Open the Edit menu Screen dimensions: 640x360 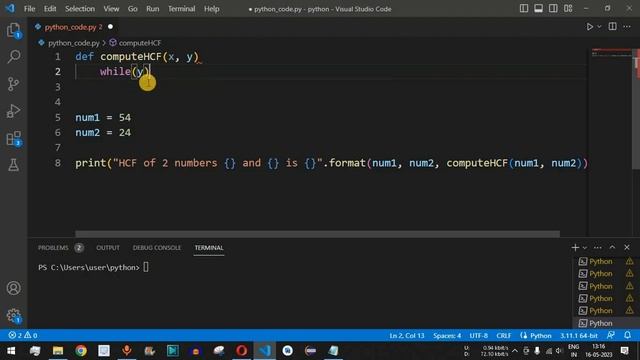[x=50, y=9]
